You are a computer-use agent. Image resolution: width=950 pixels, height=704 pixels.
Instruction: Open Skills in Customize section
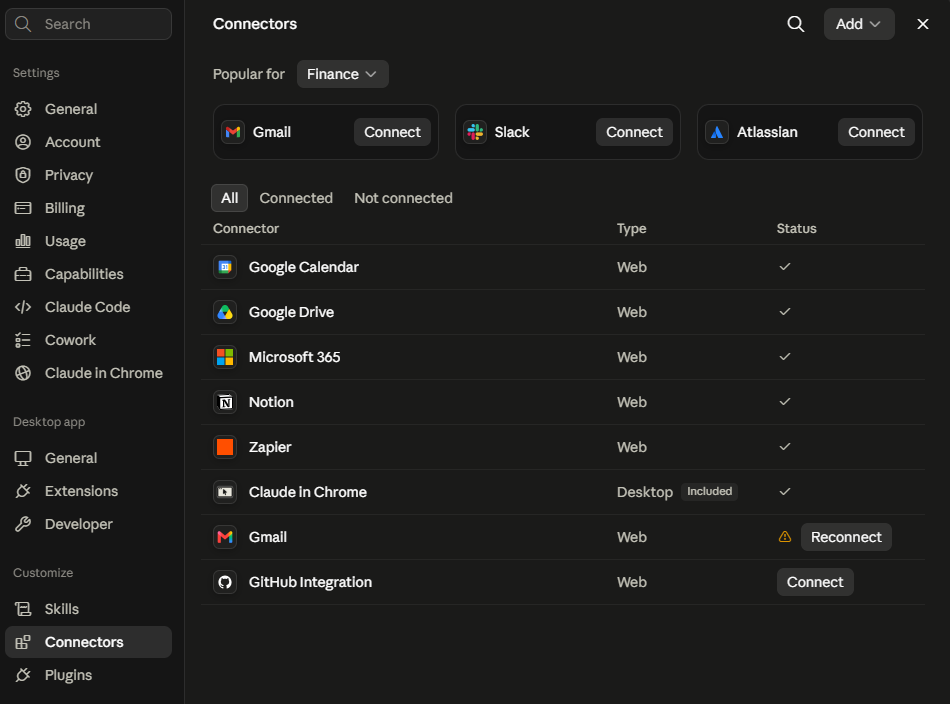[88, 609]
